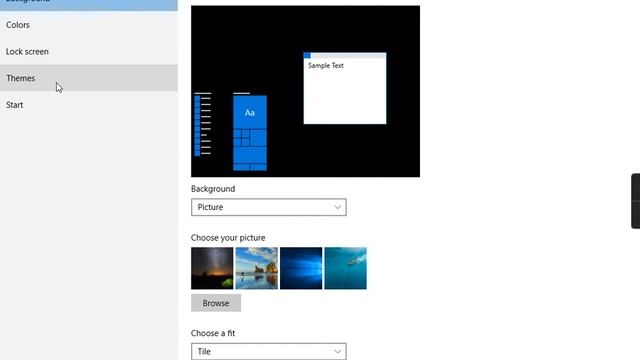This screenshot has height=360, width=640.
Task: Open the Colors settings page
Action: [x=89, y=25]
